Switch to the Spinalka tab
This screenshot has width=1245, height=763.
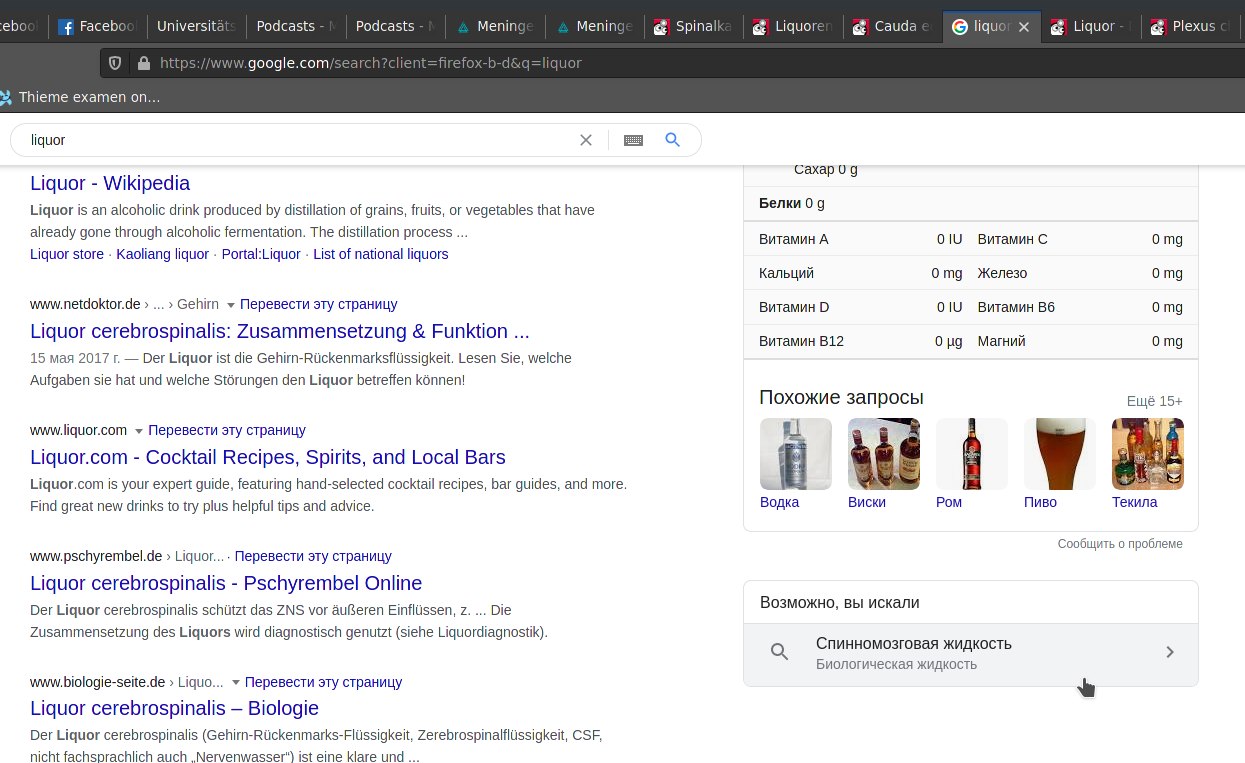click(692, 27)
